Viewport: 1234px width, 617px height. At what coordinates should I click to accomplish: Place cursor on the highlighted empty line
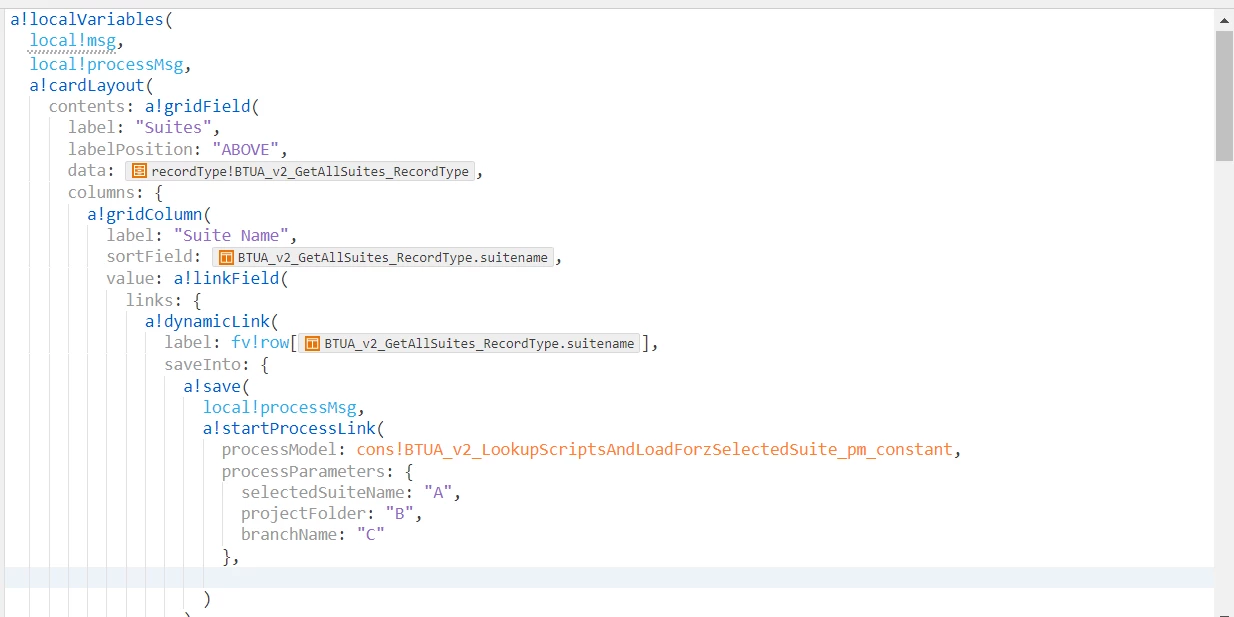pos(608,578)
